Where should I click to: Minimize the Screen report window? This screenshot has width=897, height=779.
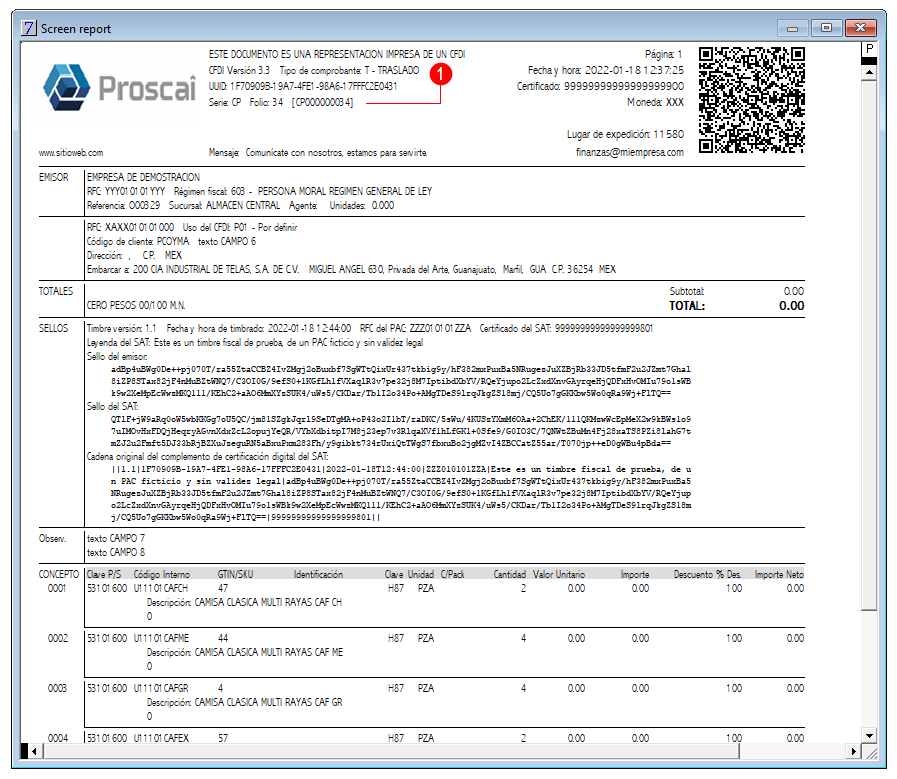point(792,28)
